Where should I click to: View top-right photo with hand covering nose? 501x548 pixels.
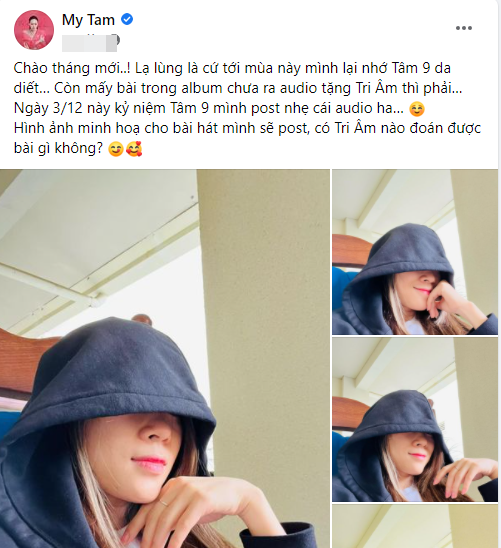tap(415, 252)
